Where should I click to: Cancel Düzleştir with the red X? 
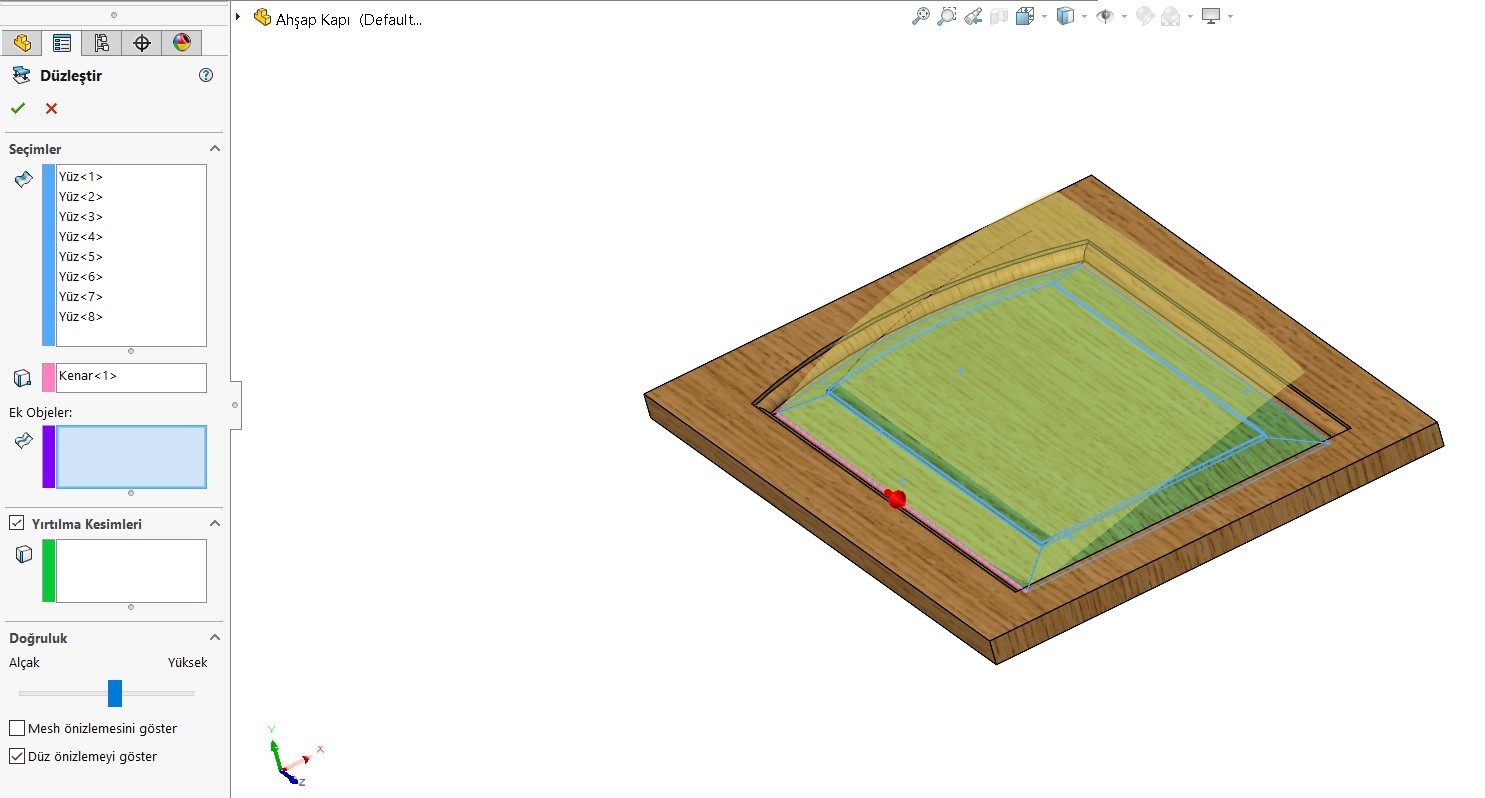pos(51,108)
